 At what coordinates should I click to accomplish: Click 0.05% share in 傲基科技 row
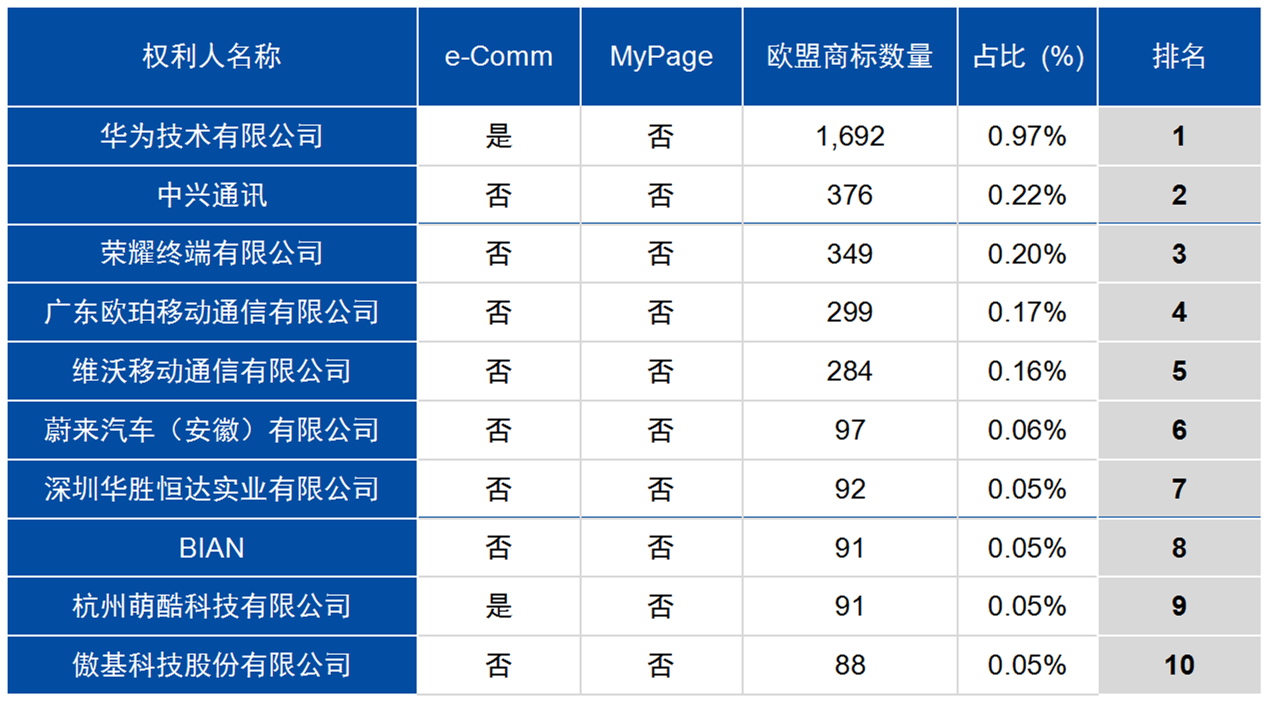(x=1027, y=665)
